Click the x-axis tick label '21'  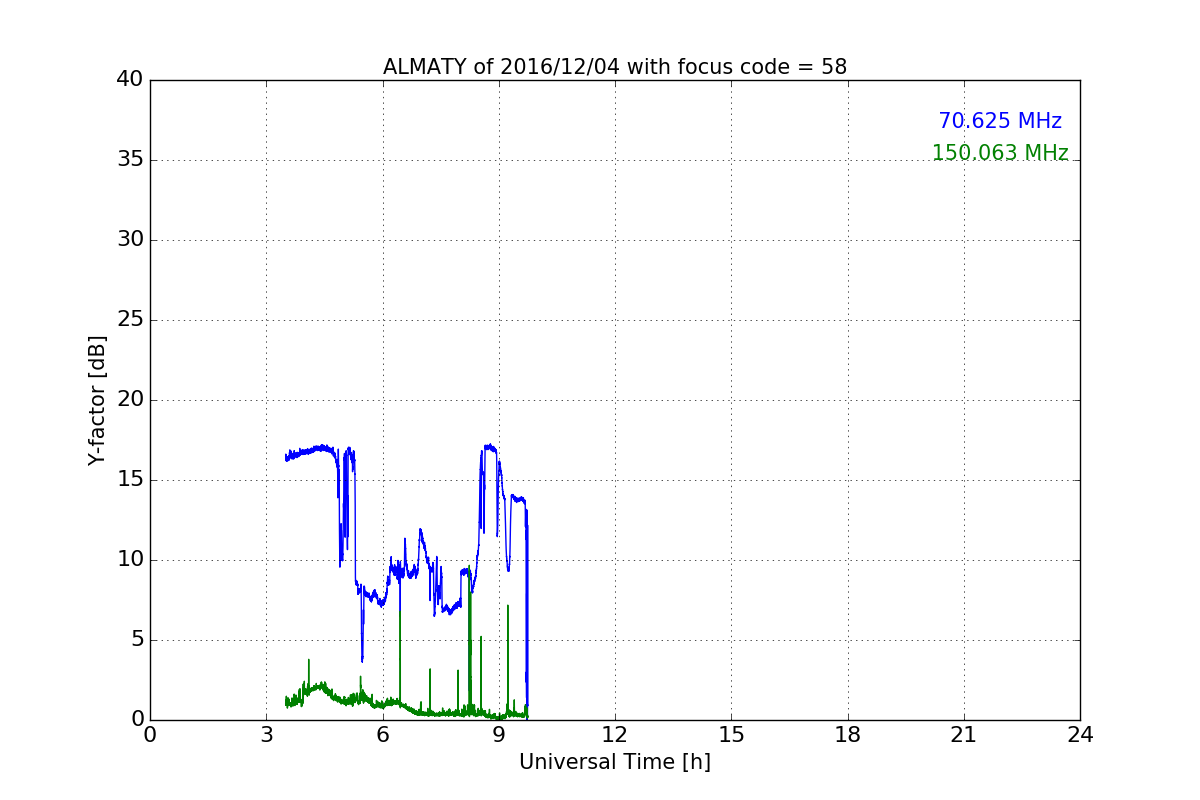tap(964, 734)
